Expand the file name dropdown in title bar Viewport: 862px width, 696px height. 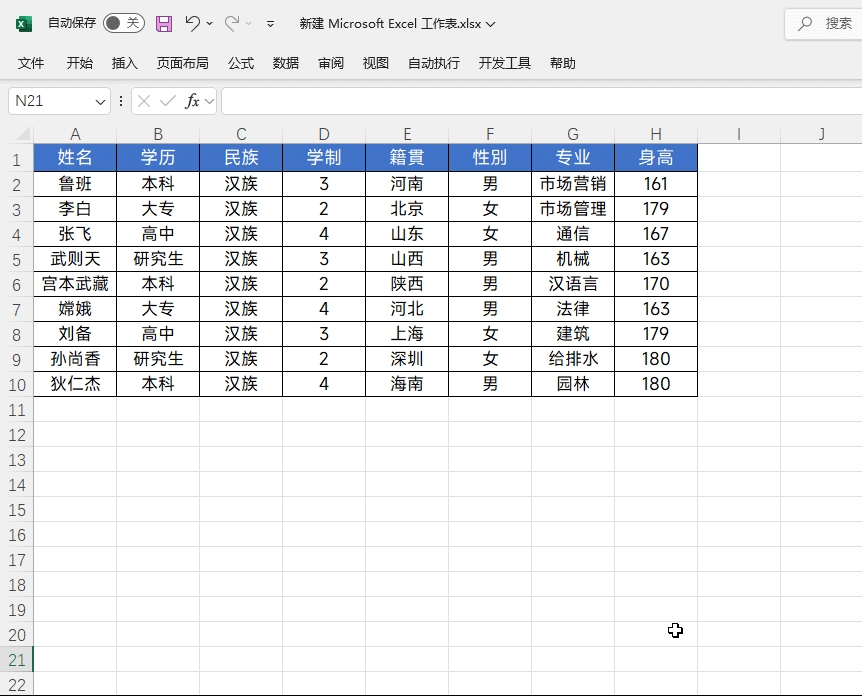point(490,24)
